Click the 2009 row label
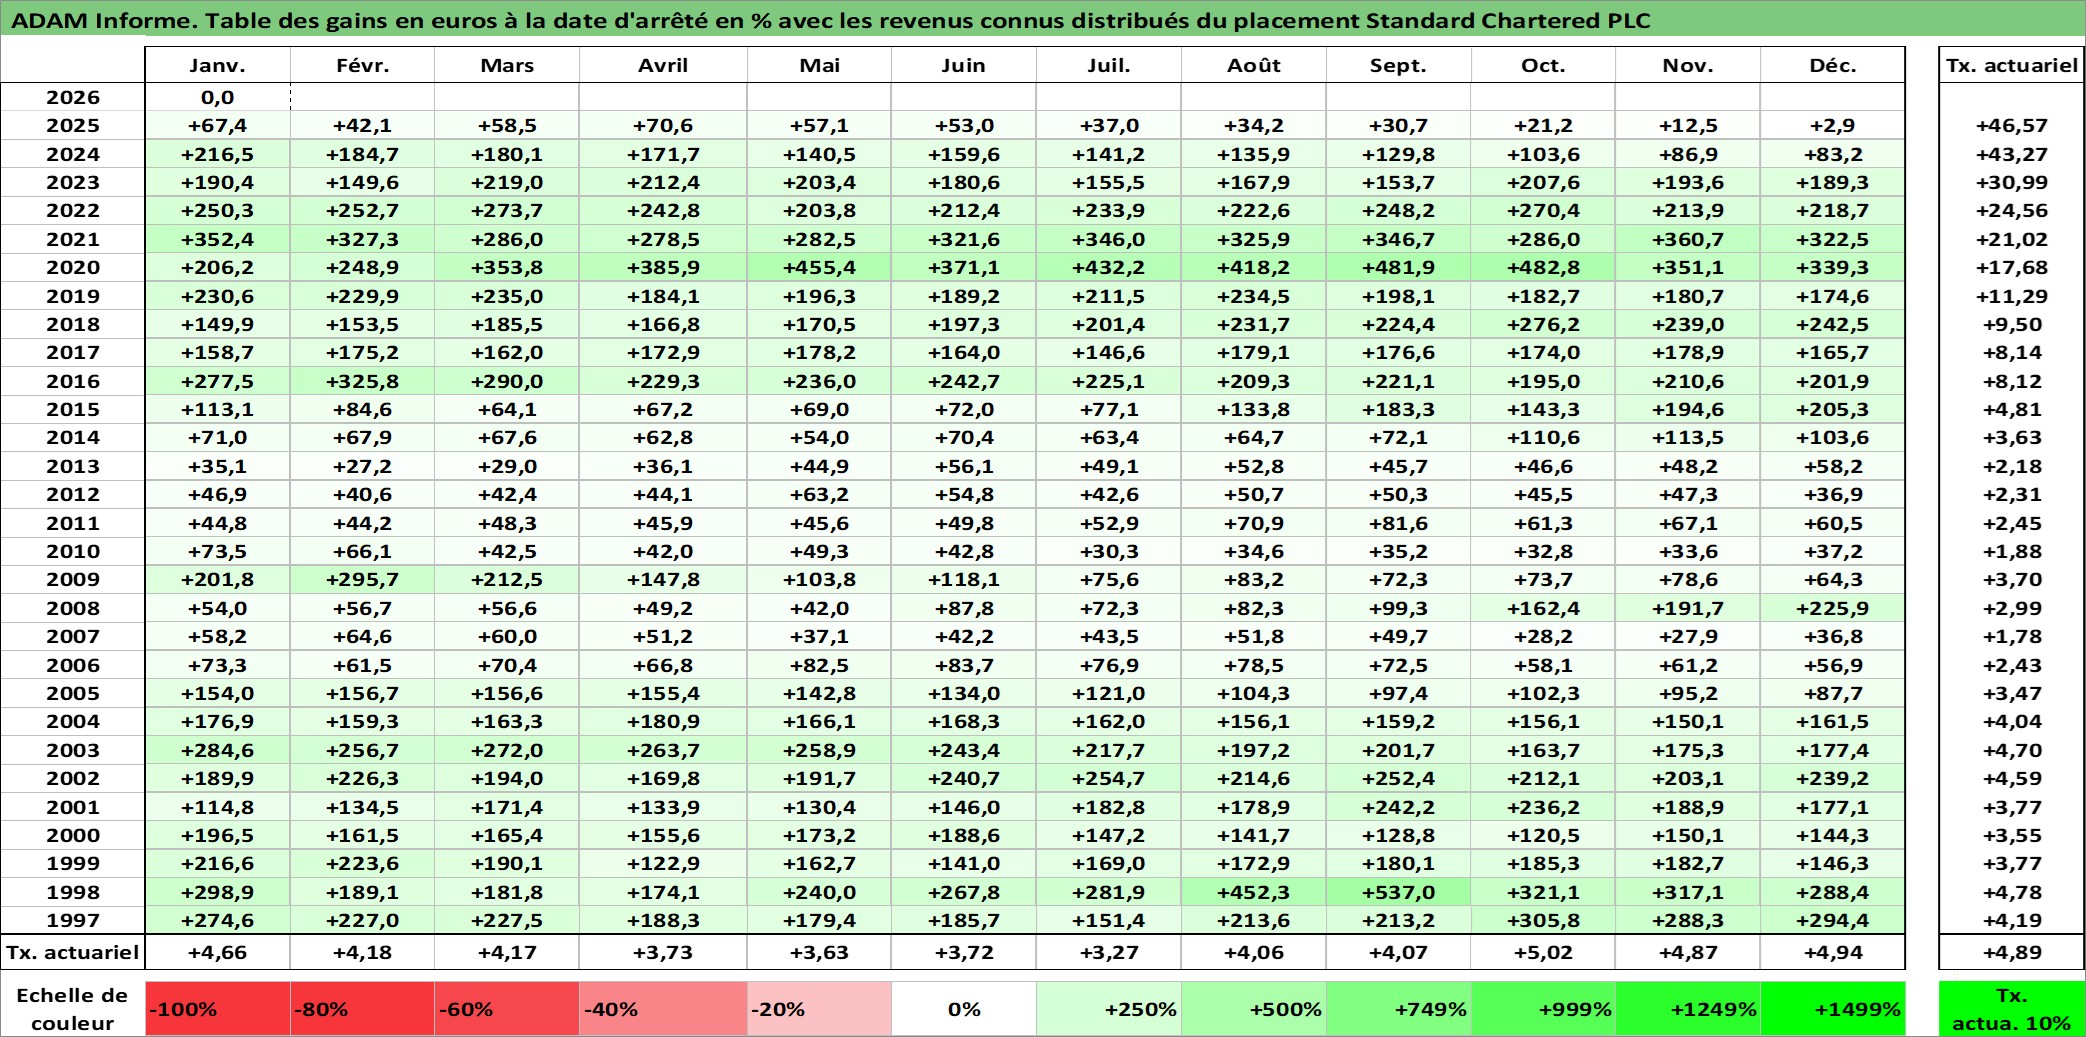Screen dimensions: 2086x1037 tap(73, 579)
